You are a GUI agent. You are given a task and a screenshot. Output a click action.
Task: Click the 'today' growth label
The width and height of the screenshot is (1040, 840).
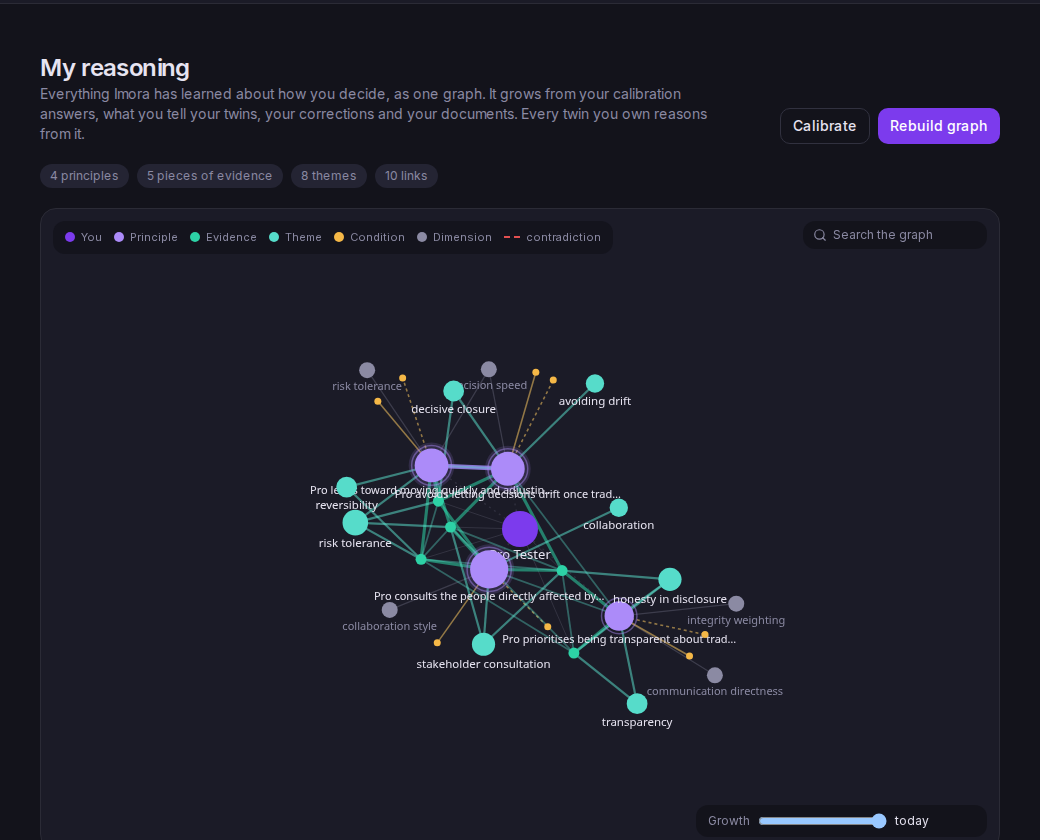[911, 821]
